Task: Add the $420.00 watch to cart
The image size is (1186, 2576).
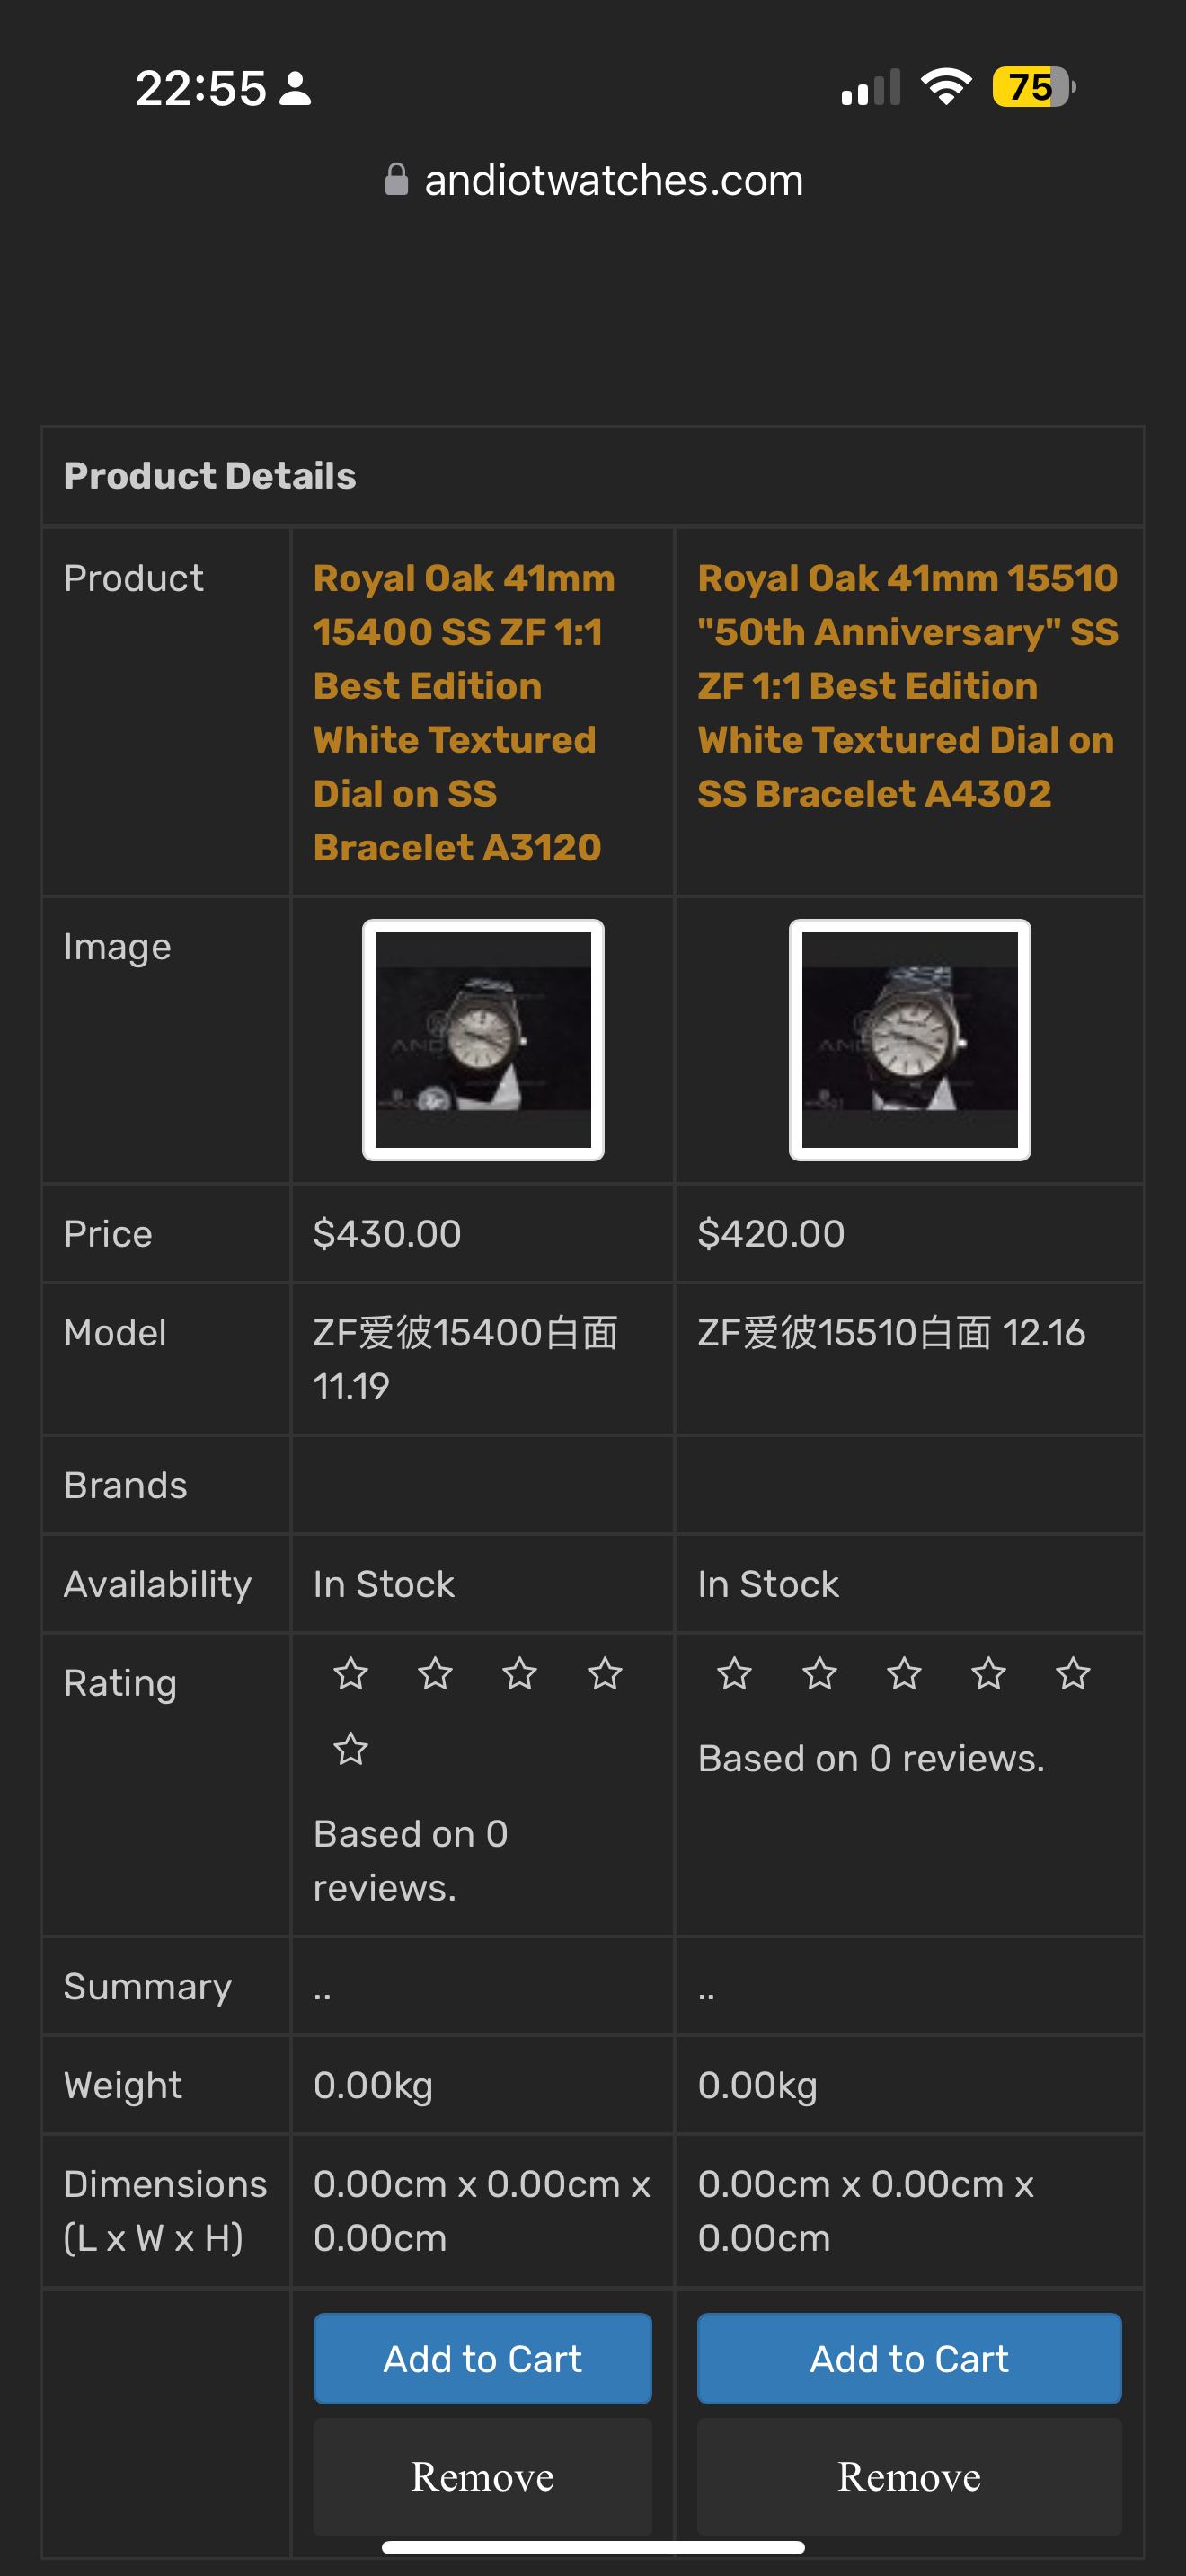Action: coord(909,2358)
